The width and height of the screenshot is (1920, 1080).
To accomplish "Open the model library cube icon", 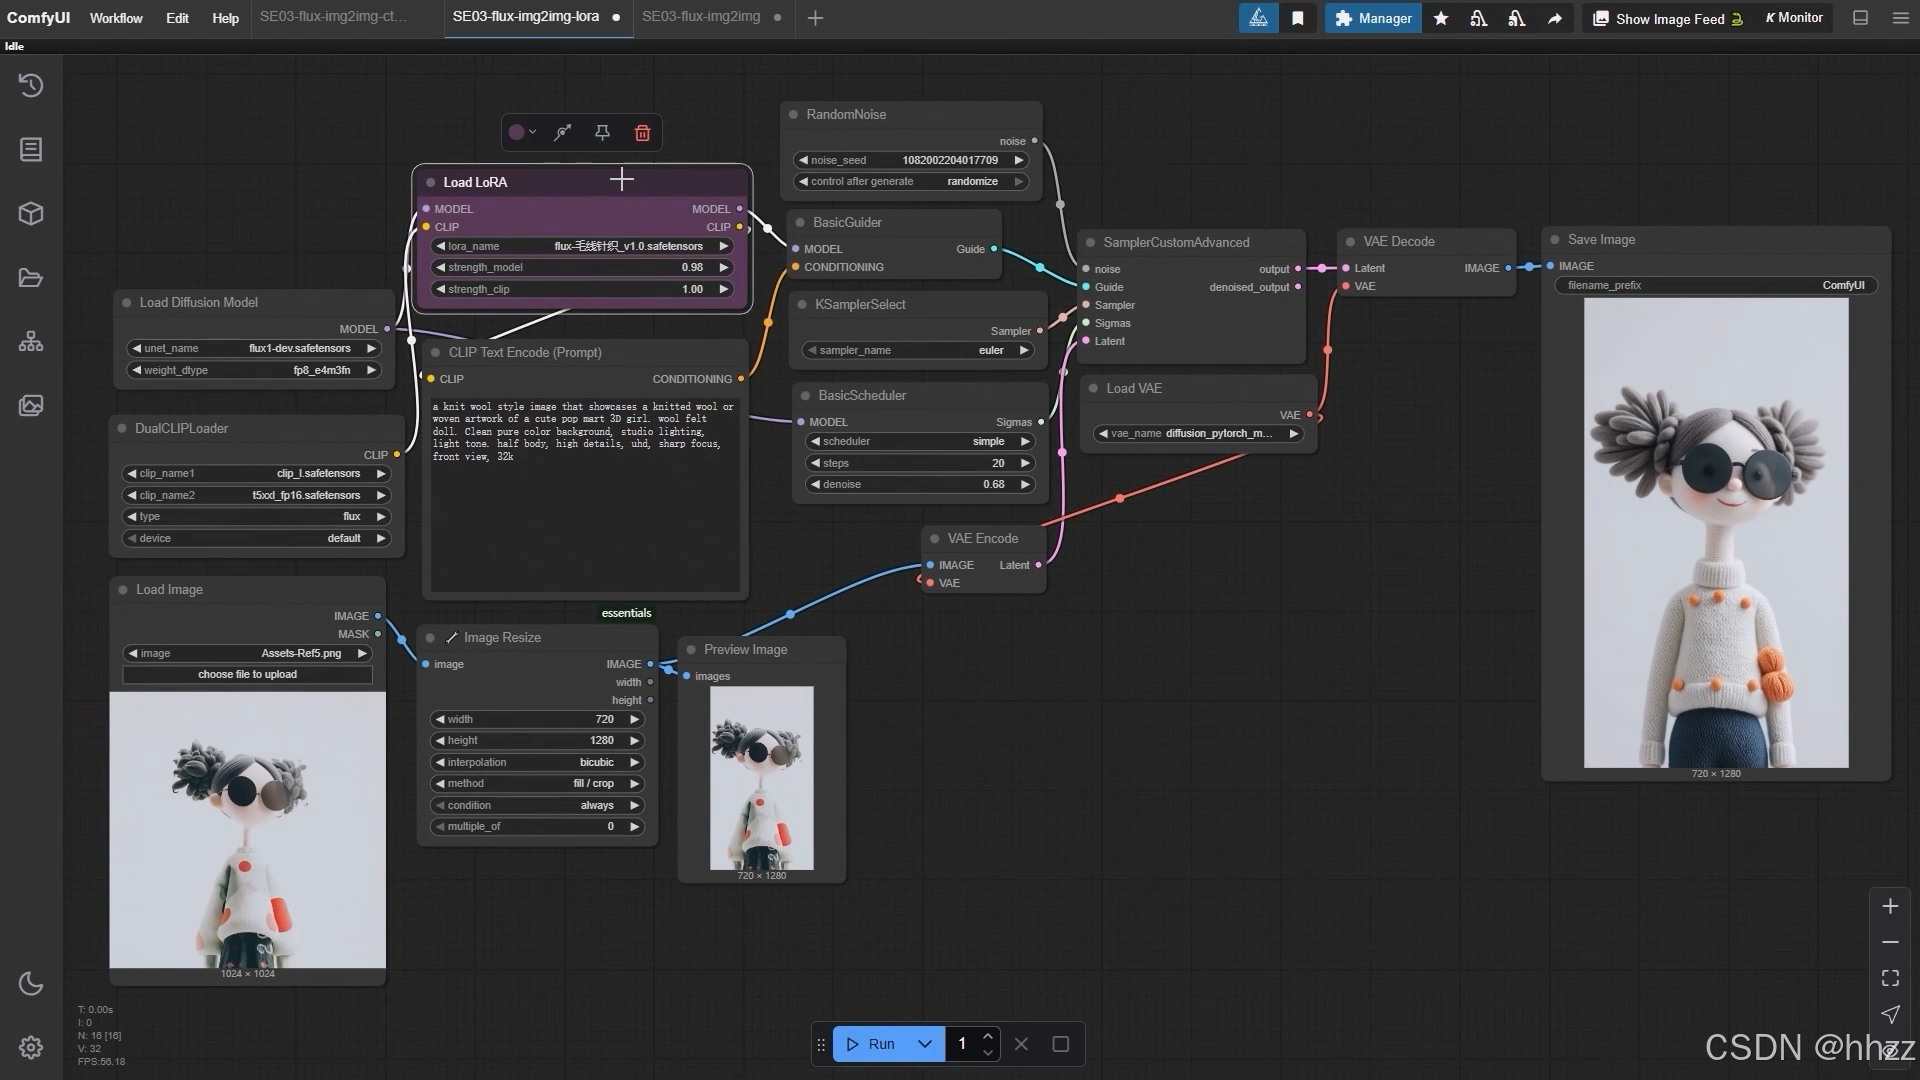I will 31,214.
